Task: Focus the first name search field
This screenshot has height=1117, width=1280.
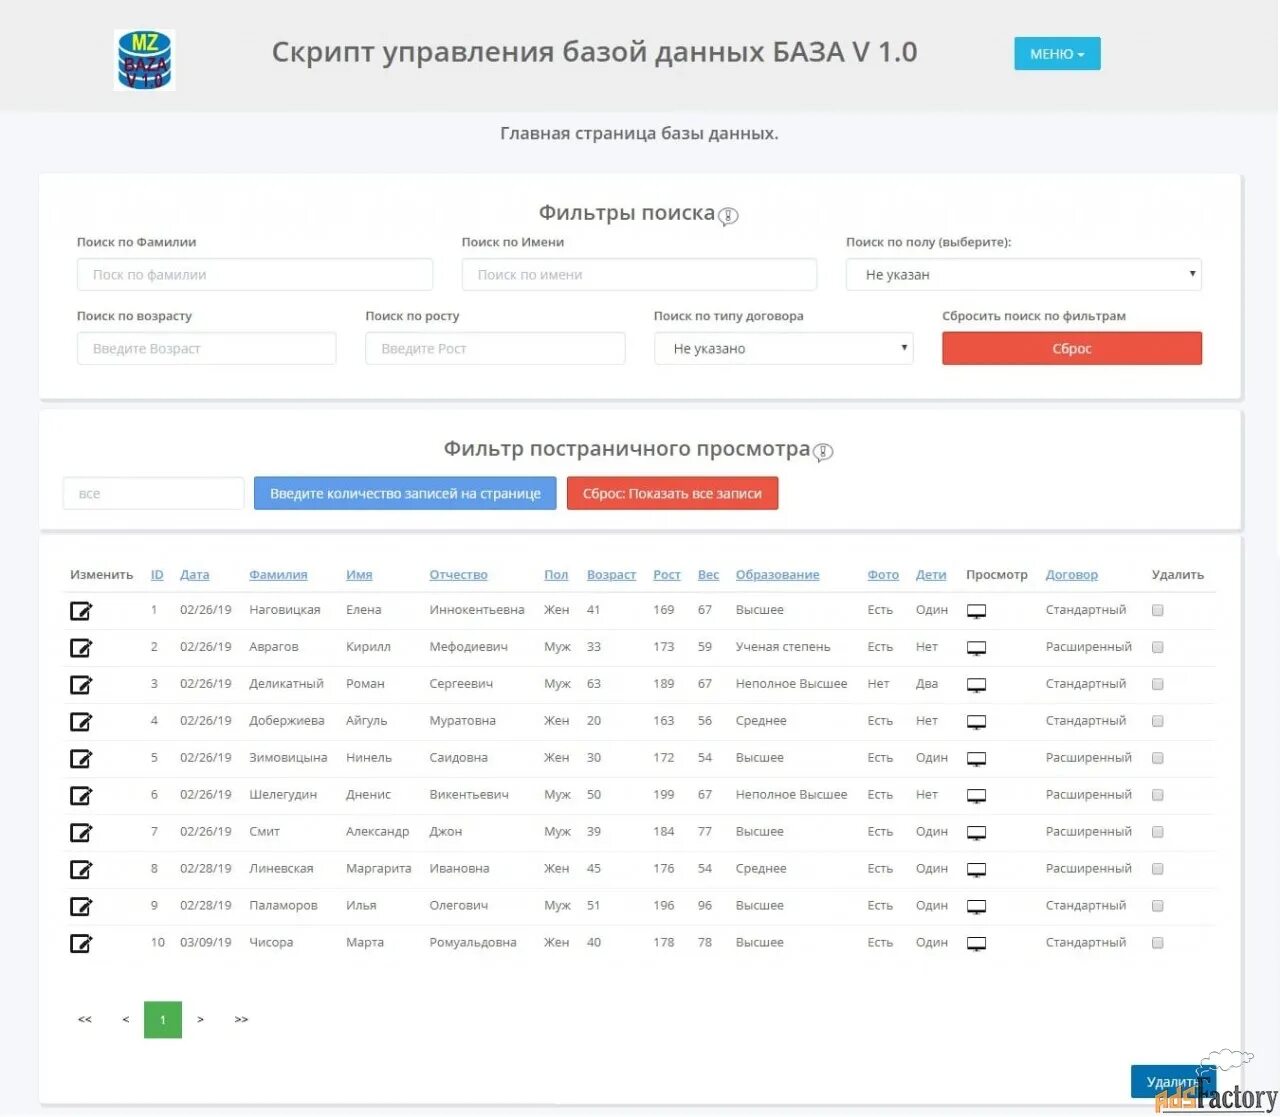Action: (x=639, y=275)
